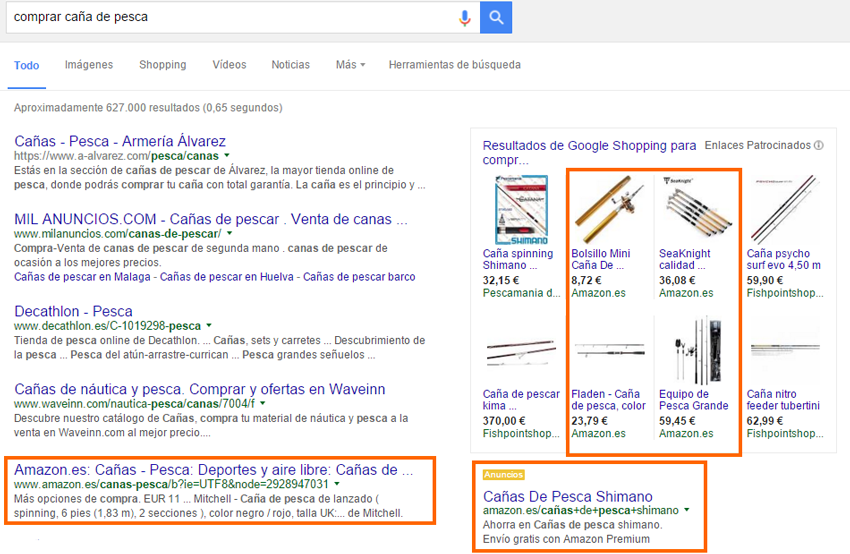Open SeaKnight calidad product title
Image resolution: width=850 pixels, height=554 pixels.
point(685,259)
